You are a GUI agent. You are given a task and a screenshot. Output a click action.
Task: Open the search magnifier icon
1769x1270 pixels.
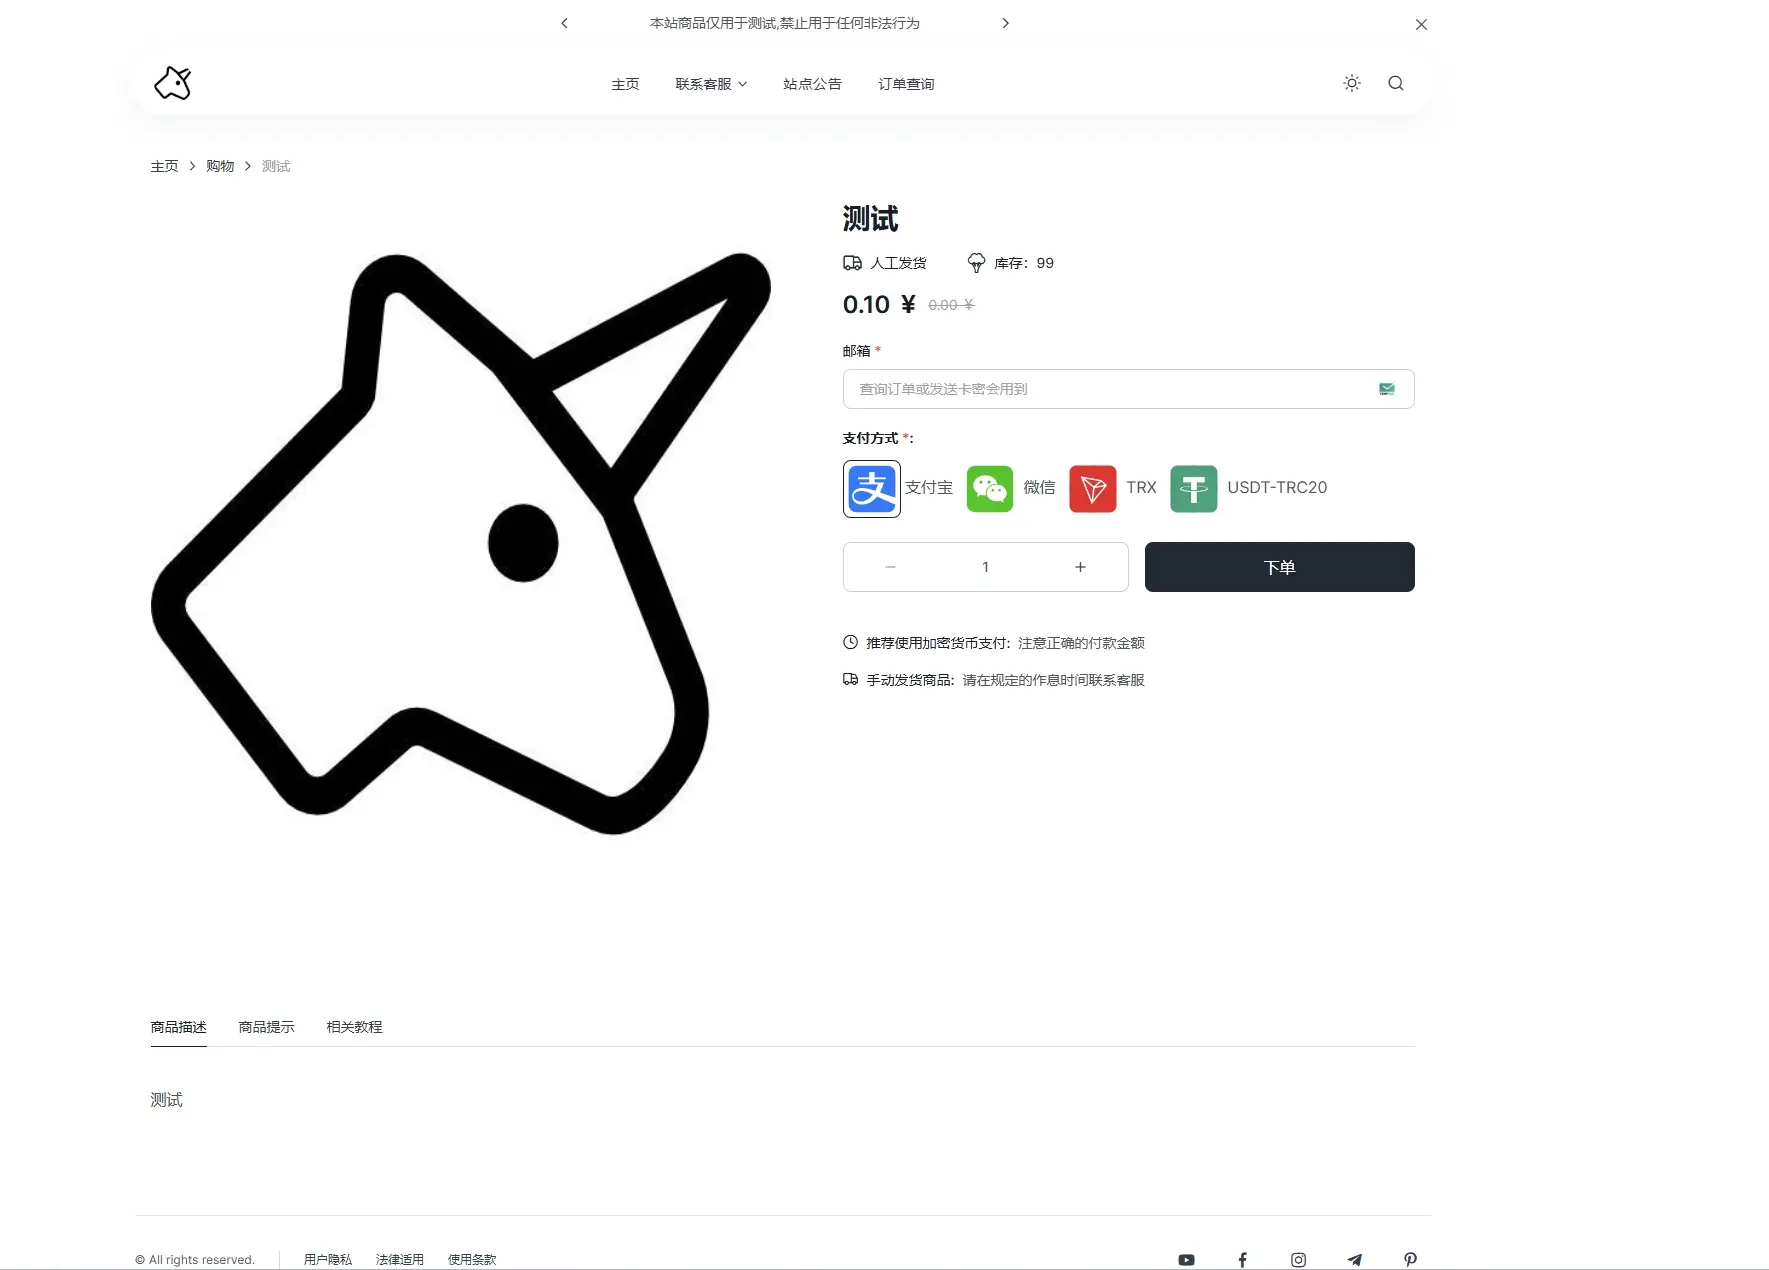coord(1396,83)
